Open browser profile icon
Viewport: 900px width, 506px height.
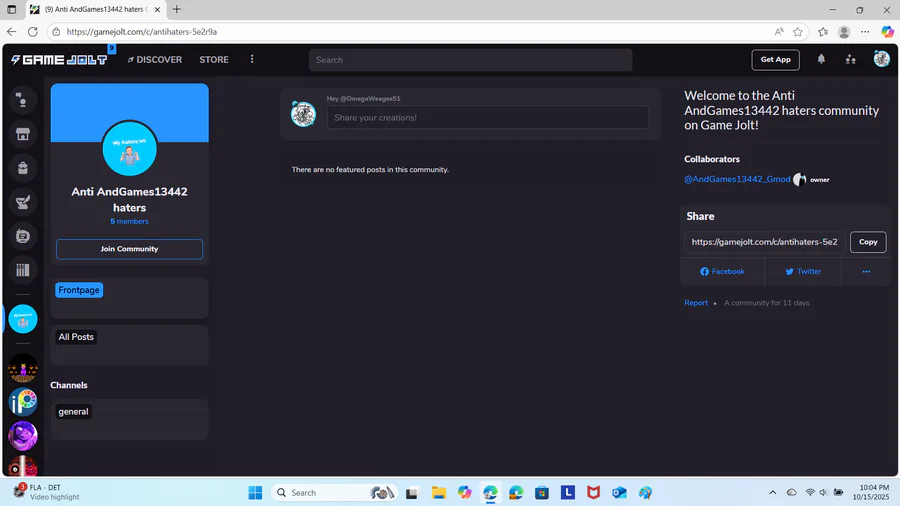click(844, 32)
